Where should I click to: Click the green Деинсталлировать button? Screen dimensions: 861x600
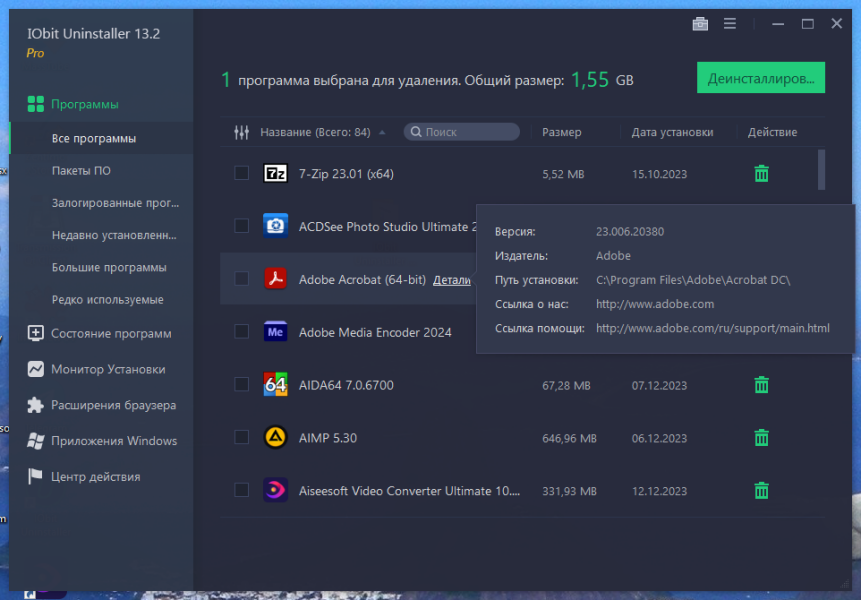761,78
